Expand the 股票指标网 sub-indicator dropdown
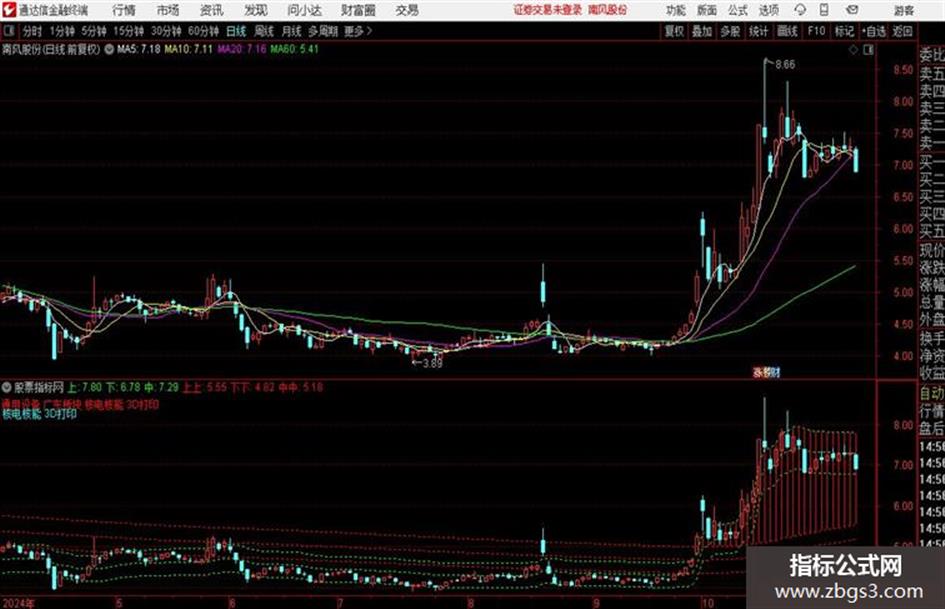 7,387
